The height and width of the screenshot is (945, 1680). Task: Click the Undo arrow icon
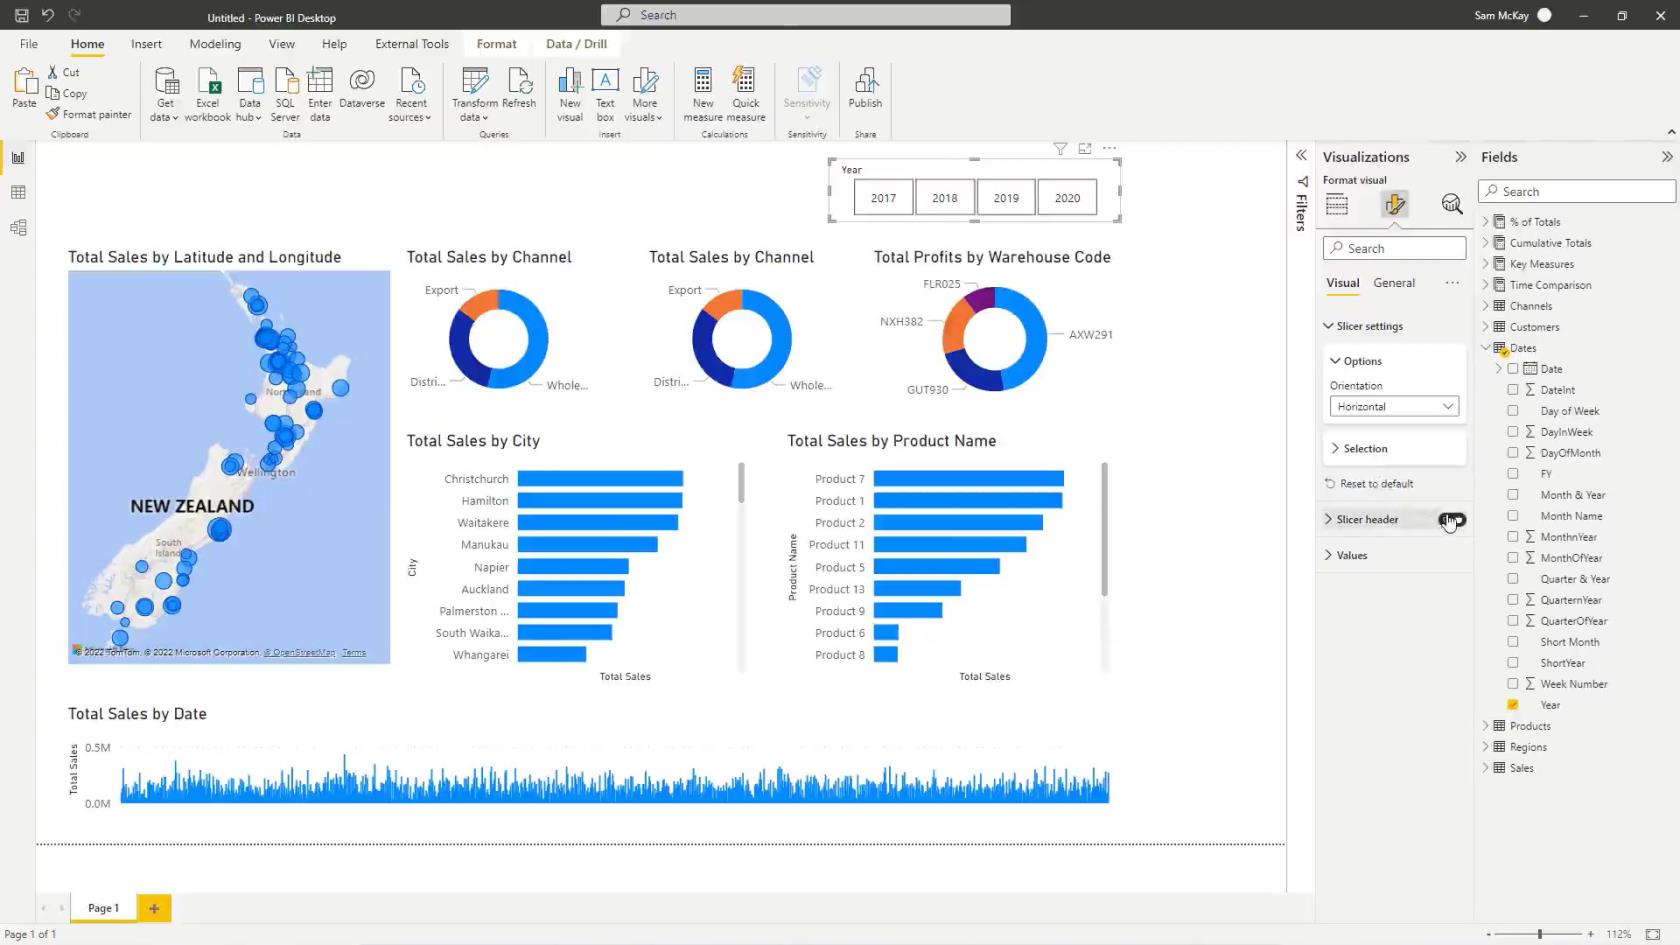(47, 15)
